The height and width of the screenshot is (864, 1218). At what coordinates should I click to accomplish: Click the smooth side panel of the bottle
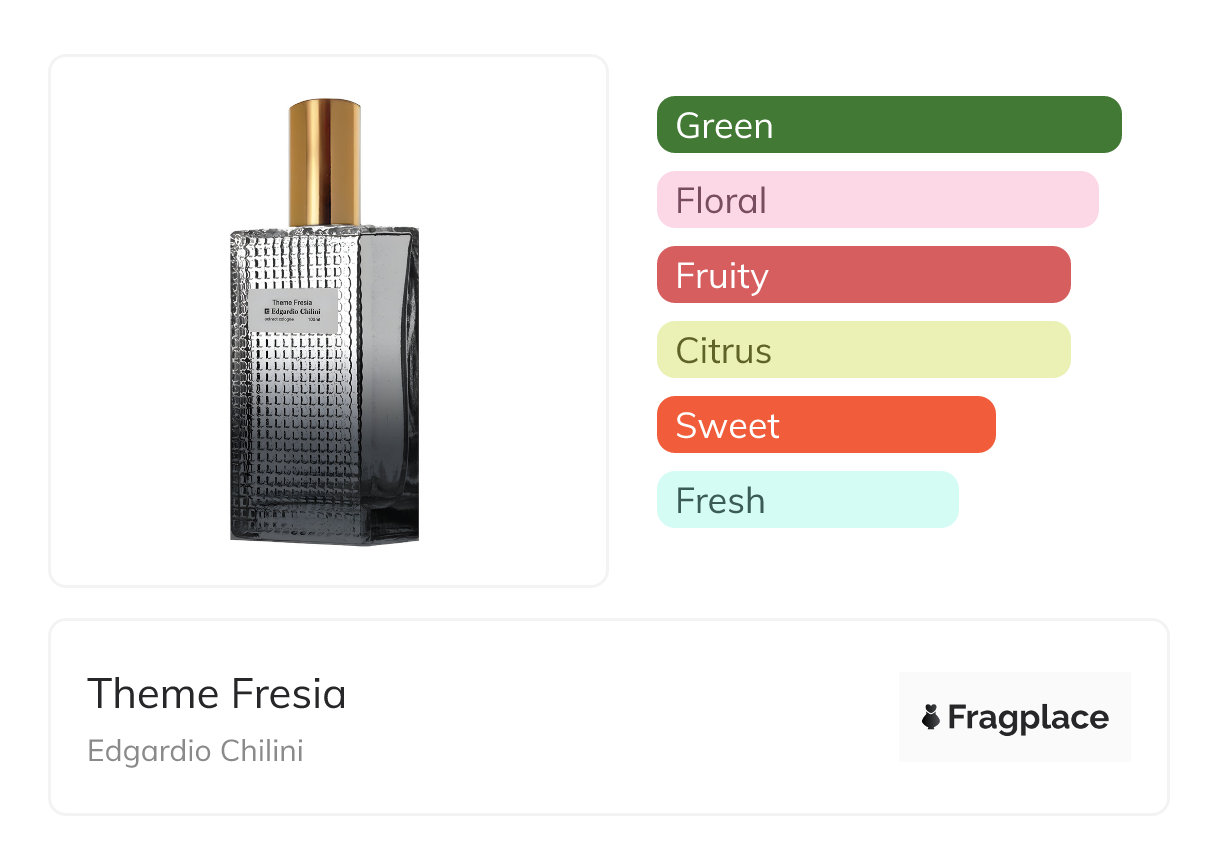click(390, 380)
